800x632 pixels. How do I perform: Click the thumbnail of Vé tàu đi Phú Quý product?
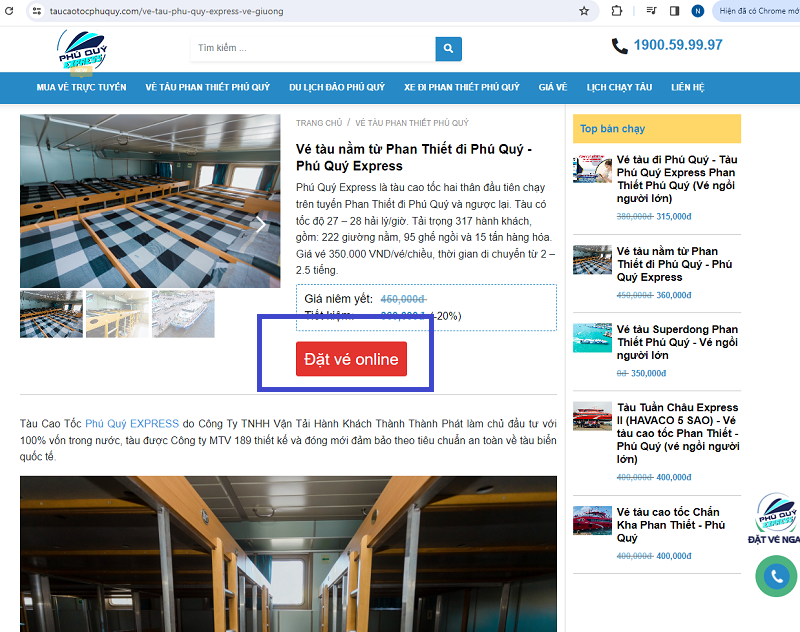coord(592,168)
